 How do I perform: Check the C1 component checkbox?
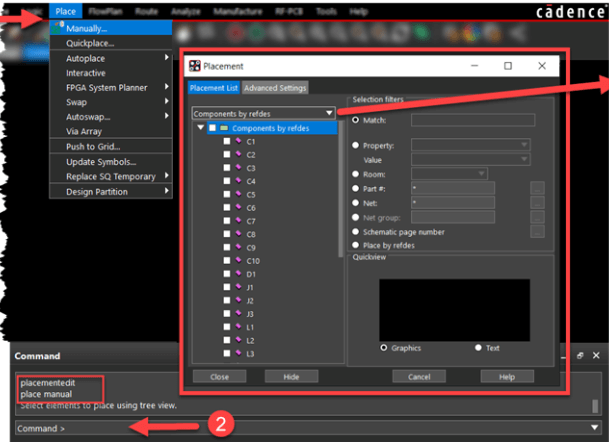[x=226, y=142]
